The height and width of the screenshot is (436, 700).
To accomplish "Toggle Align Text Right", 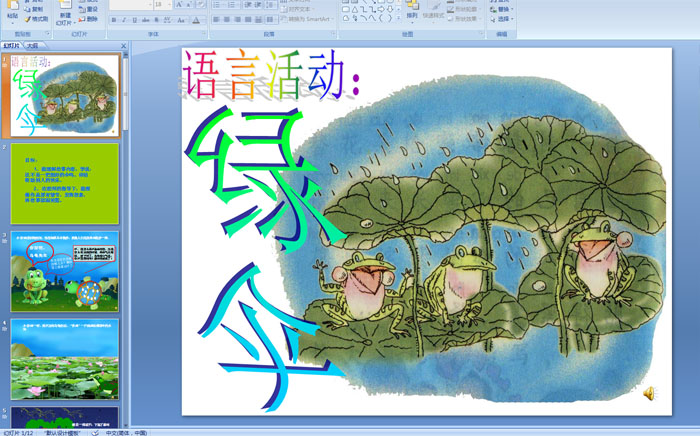I will click(238, 20).
